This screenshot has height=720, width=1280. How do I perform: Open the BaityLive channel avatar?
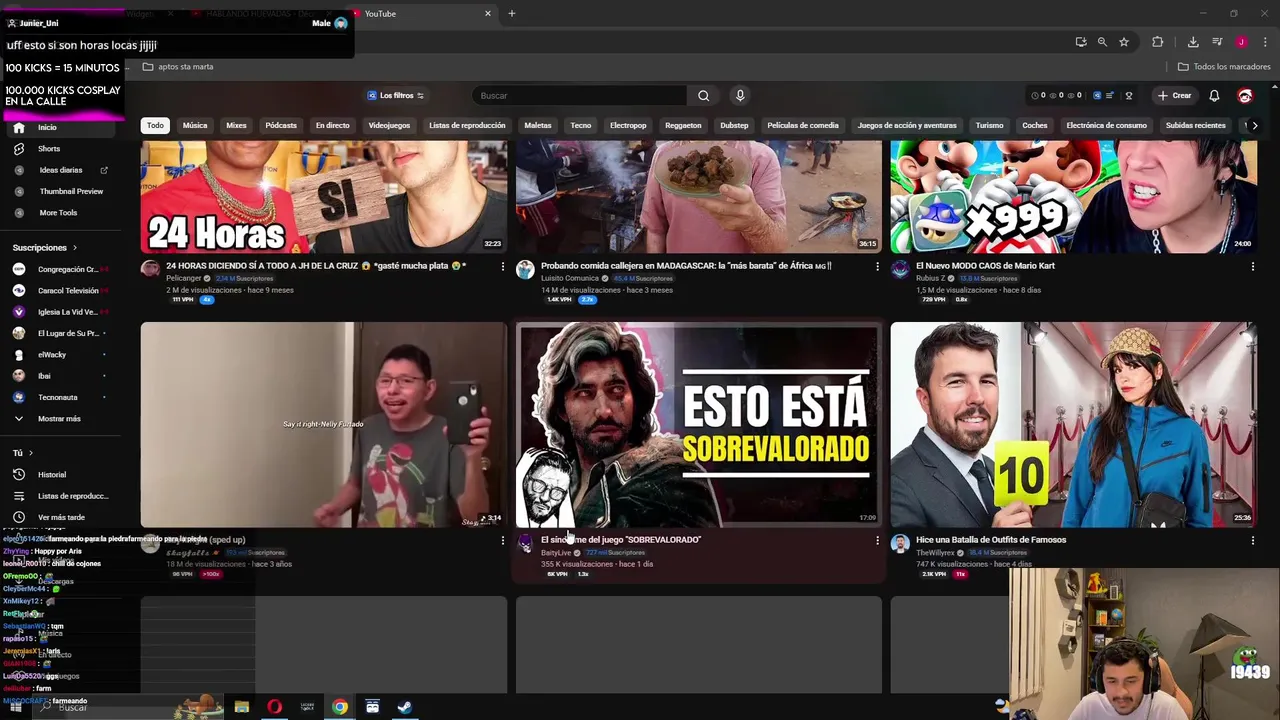[525, 543]
